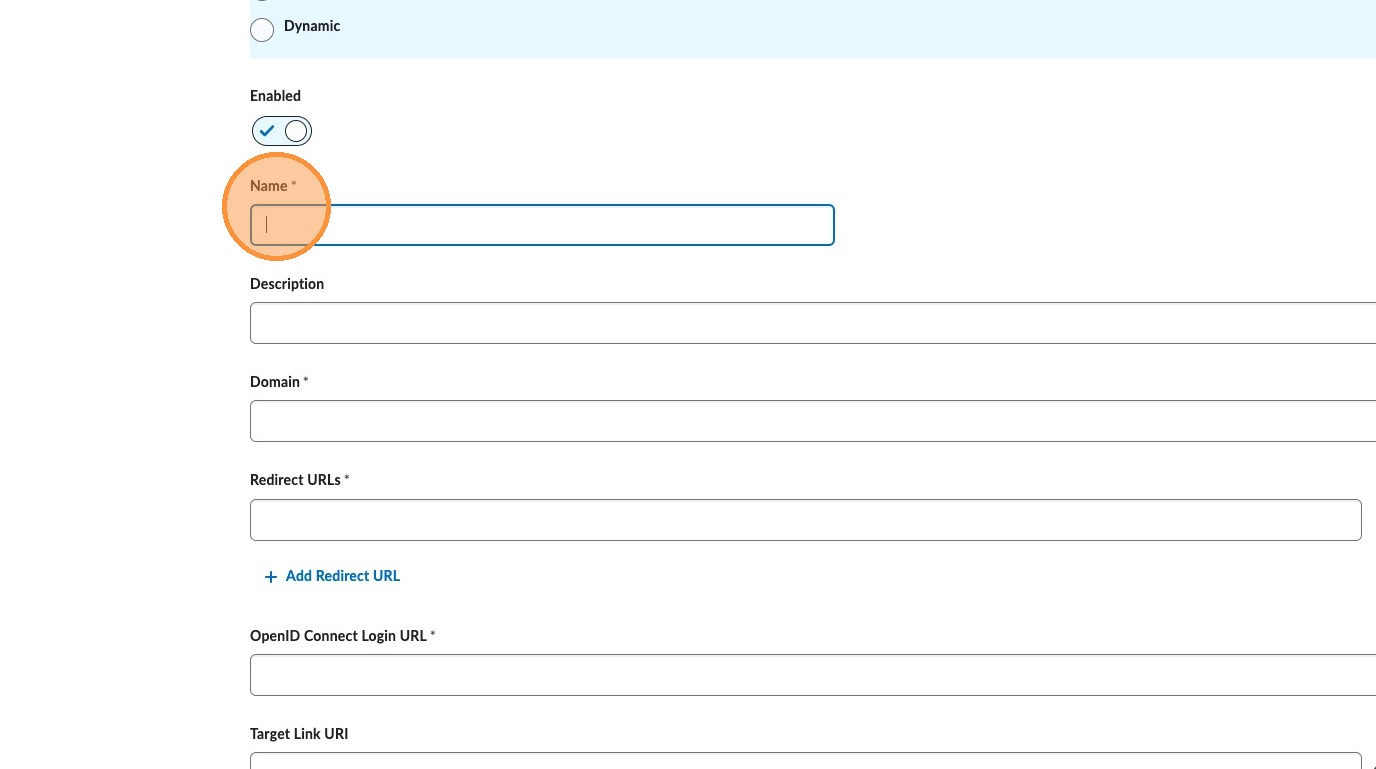Select the Dynamic radio button

click(x=262, y=30)
